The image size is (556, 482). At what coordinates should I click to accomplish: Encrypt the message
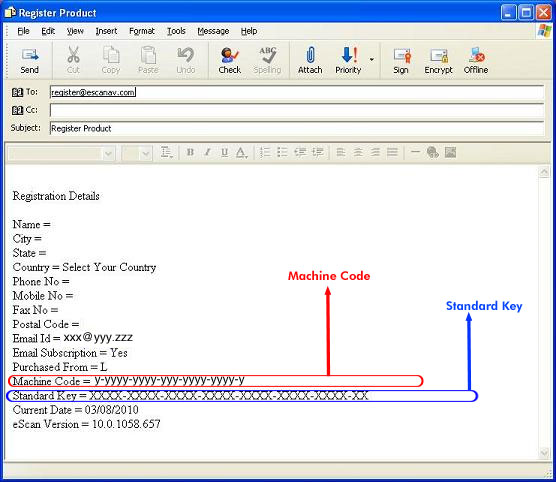point(439,60)
